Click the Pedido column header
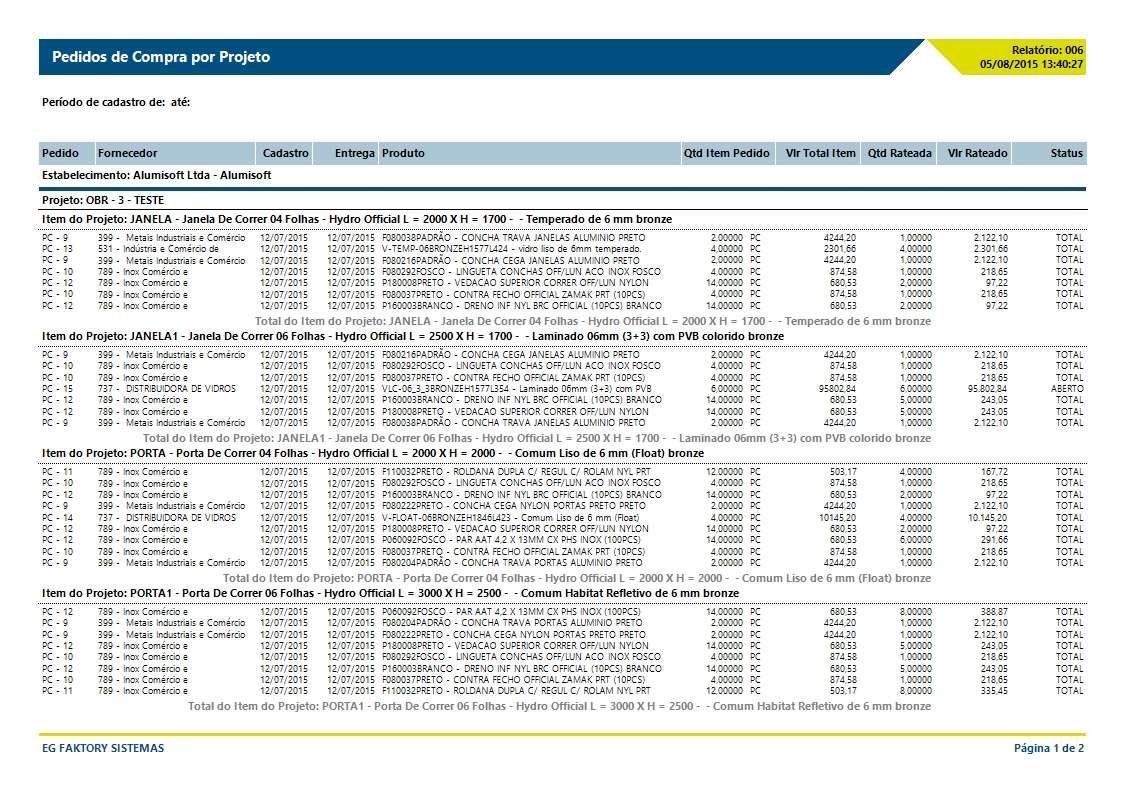 point(60,153)
